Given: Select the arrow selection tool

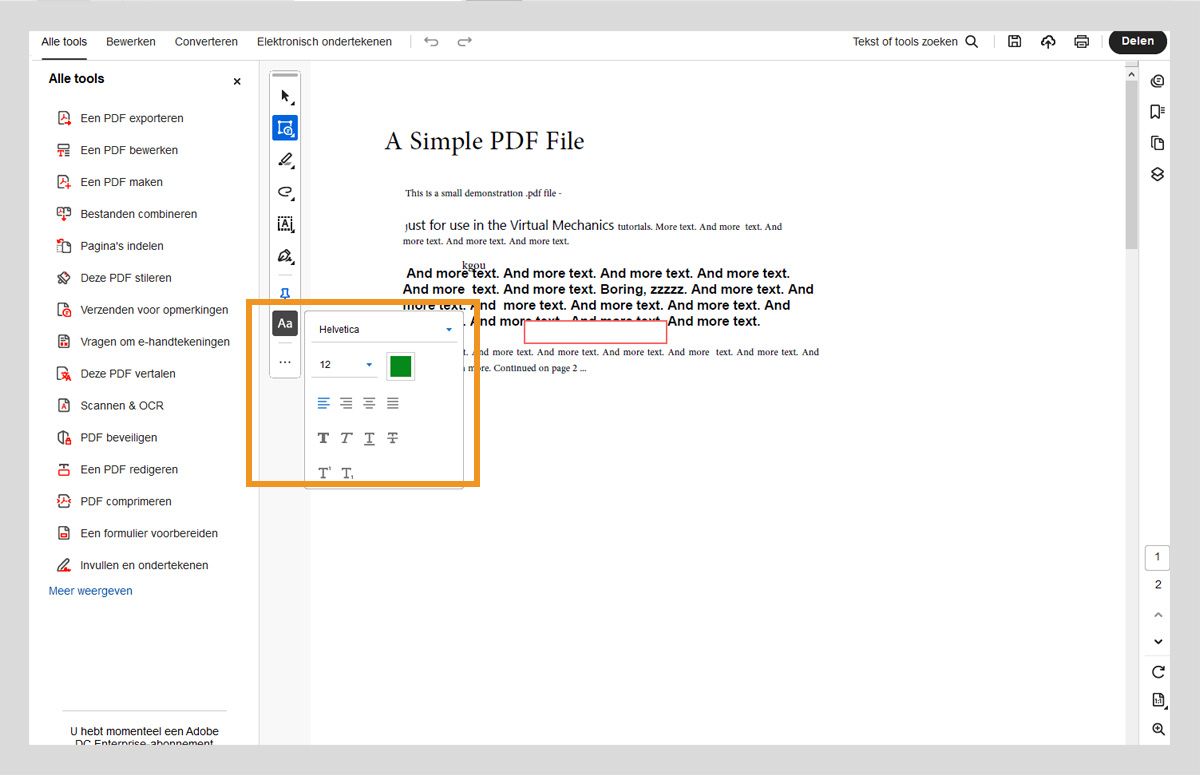Looking at the screenshot, I should (285, 97).
